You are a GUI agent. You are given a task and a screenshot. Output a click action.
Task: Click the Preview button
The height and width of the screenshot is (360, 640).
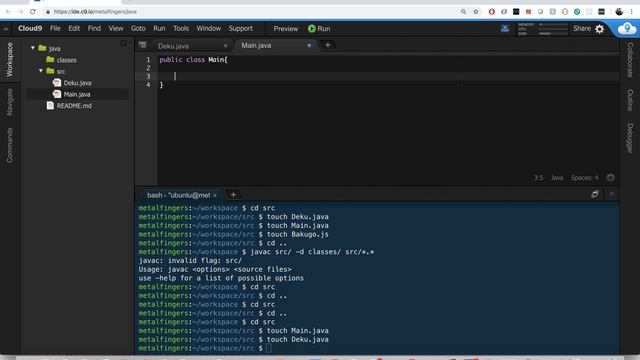coord(286,29)
